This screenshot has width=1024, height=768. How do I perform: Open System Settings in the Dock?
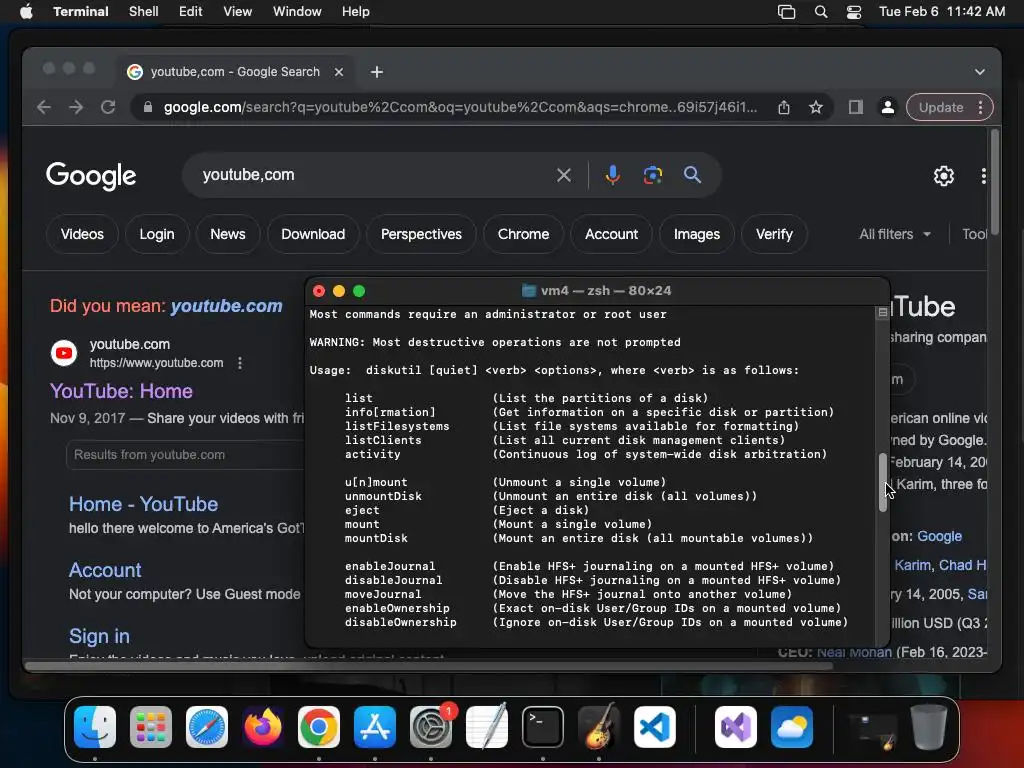[431, 727]
